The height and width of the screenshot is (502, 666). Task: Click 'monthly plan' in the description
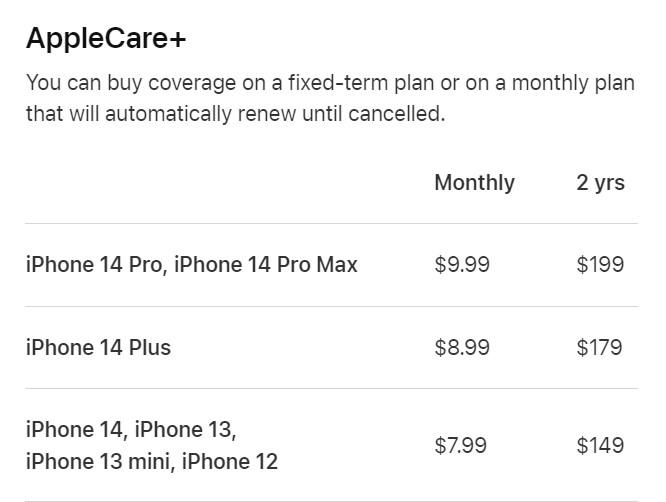click(573, 82)
